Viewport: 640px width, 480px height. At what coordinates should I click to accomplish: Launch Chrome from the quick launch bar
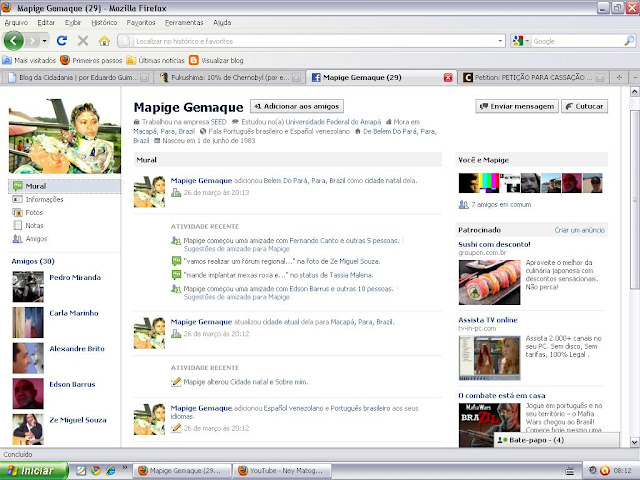coord(96,471)
